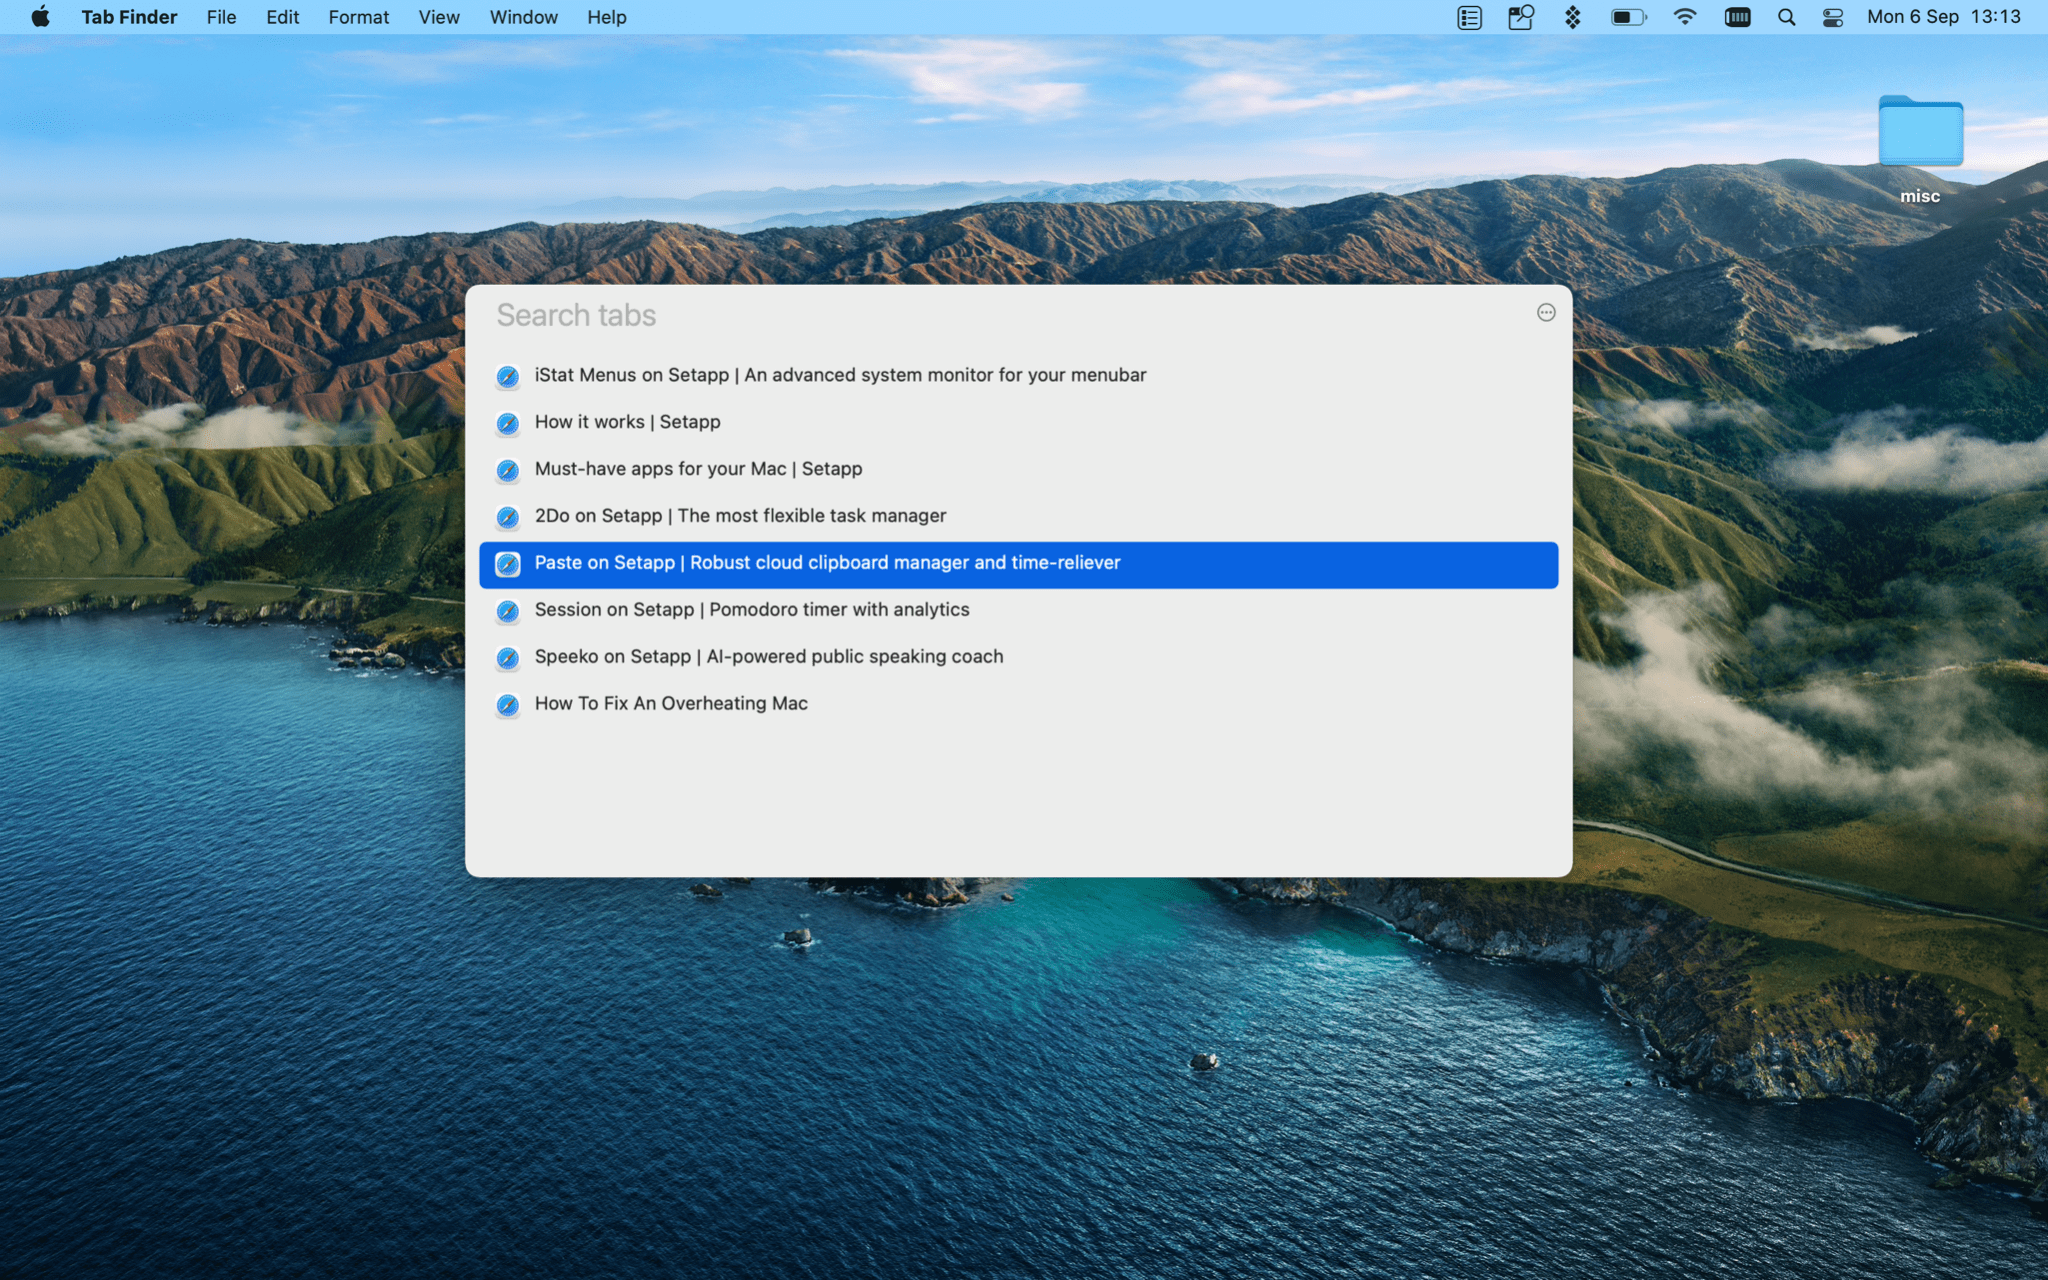2048x1280 pixels.
Task: Open Spotlight via the magnifier icon
Action: tap(1786, 16)
